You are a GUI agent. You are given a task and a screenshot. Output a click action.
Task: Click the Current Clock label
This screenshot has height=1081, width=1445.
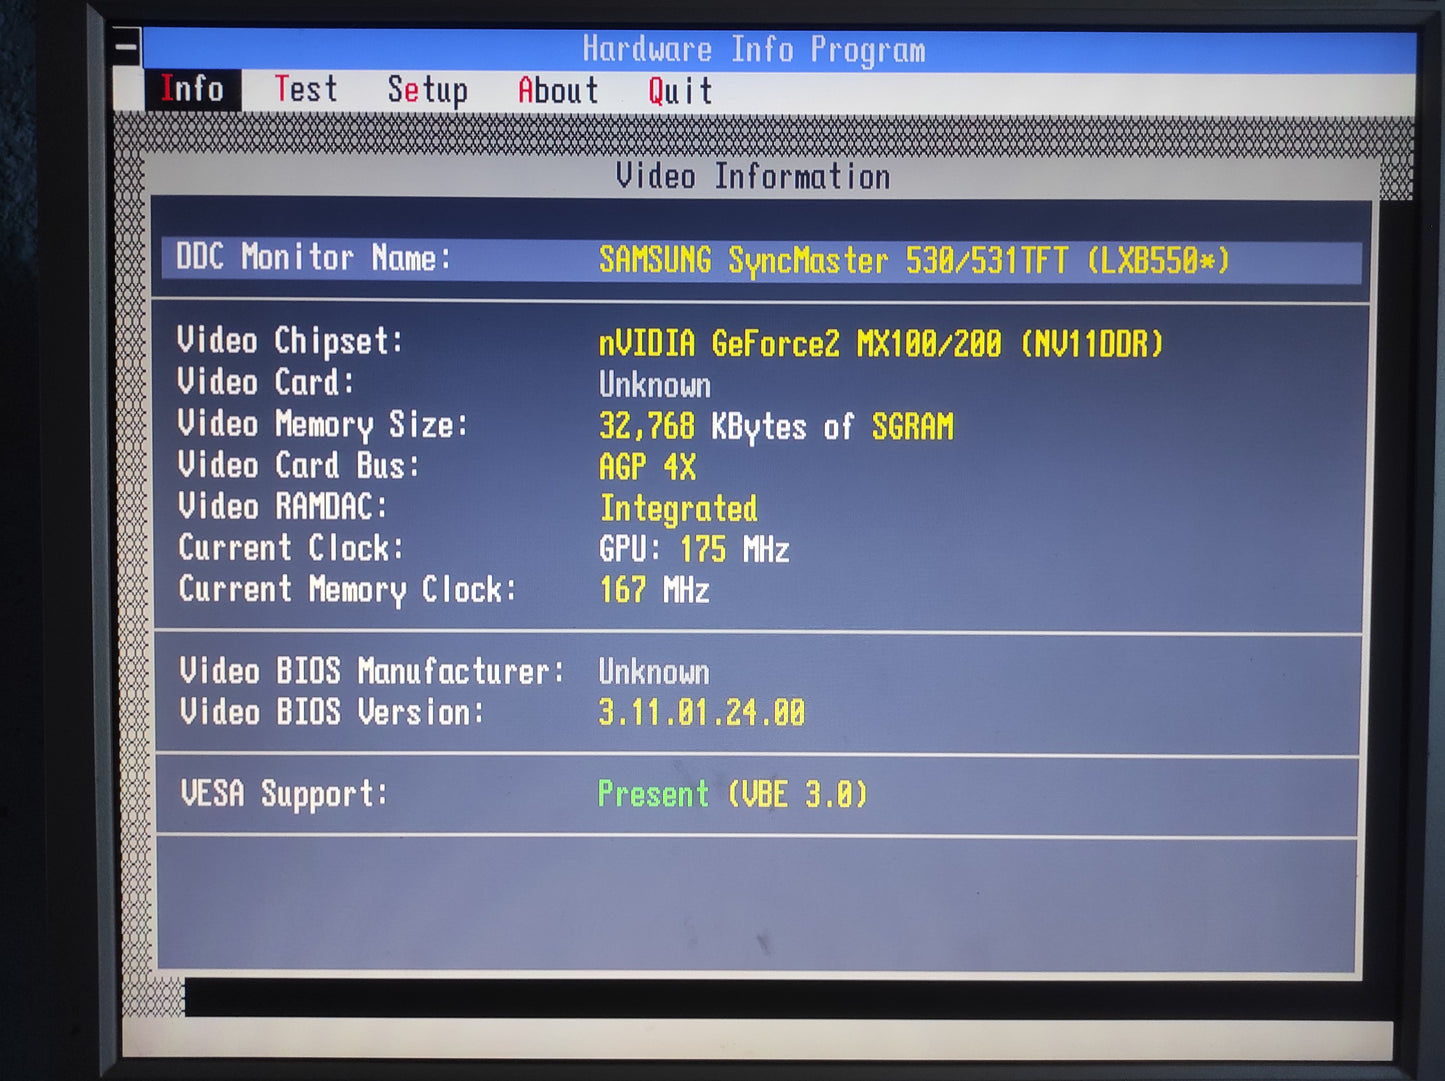click(291, 548)
